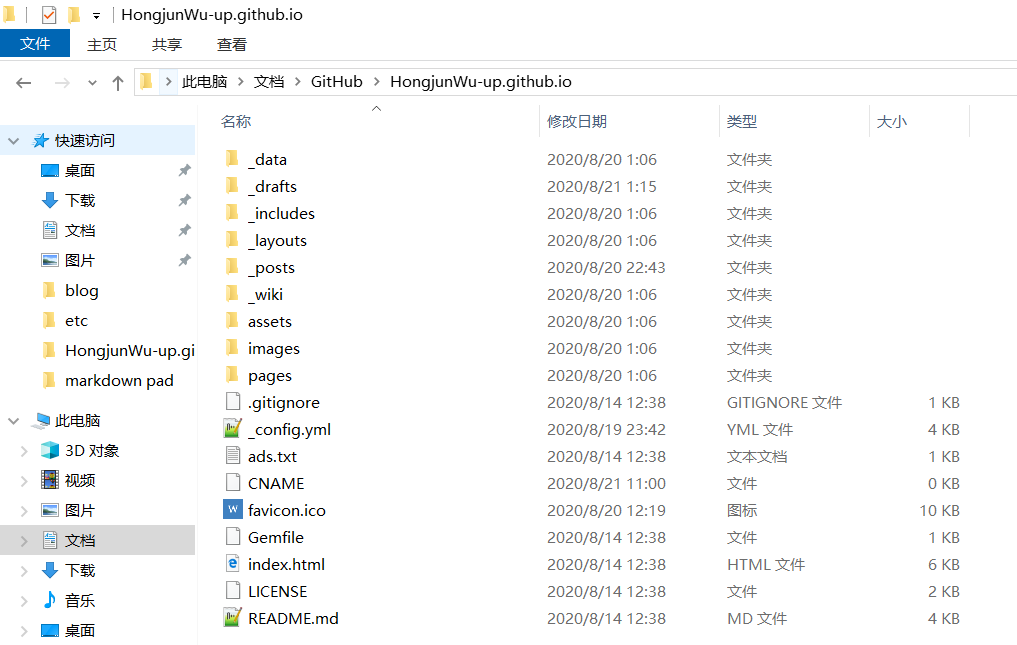Viewport: 1017px width, 645px height.
Task: Open quick access toolbar customize dropdown
Action: [96, 16]
